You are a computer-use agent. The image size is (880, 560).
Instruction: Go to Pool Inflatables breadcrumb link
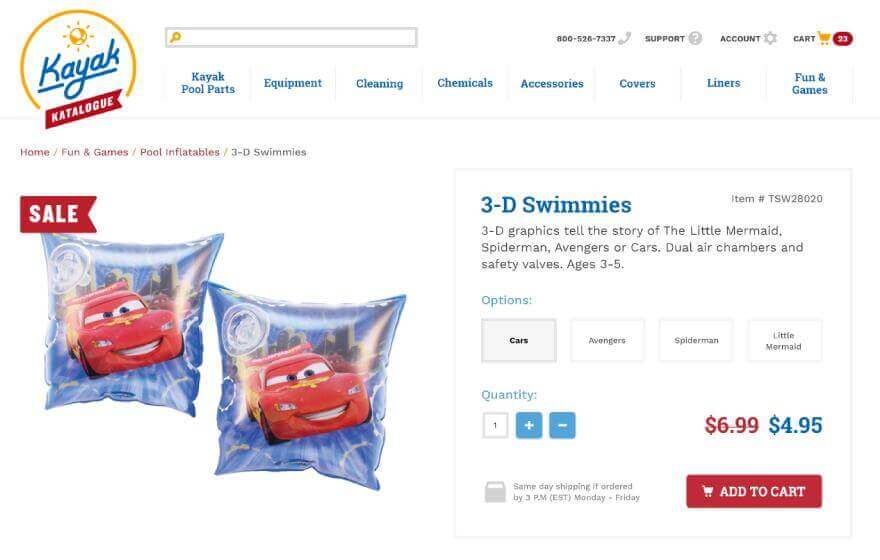pos(180,152)
